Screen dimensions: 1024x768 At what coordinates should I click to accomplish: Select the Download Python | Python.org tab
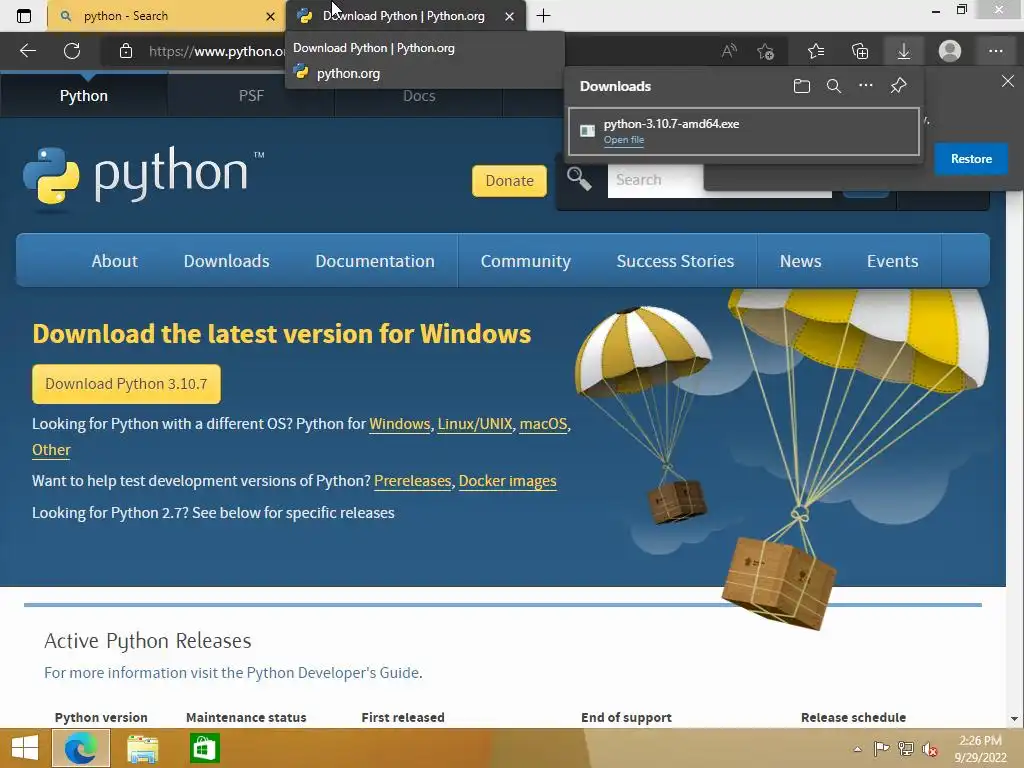(404, 16)
